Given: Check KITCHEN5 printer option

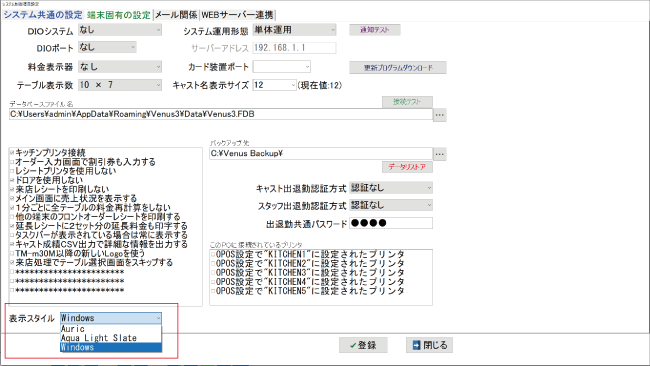Looking at the screenshot, I should coord(213,291).
